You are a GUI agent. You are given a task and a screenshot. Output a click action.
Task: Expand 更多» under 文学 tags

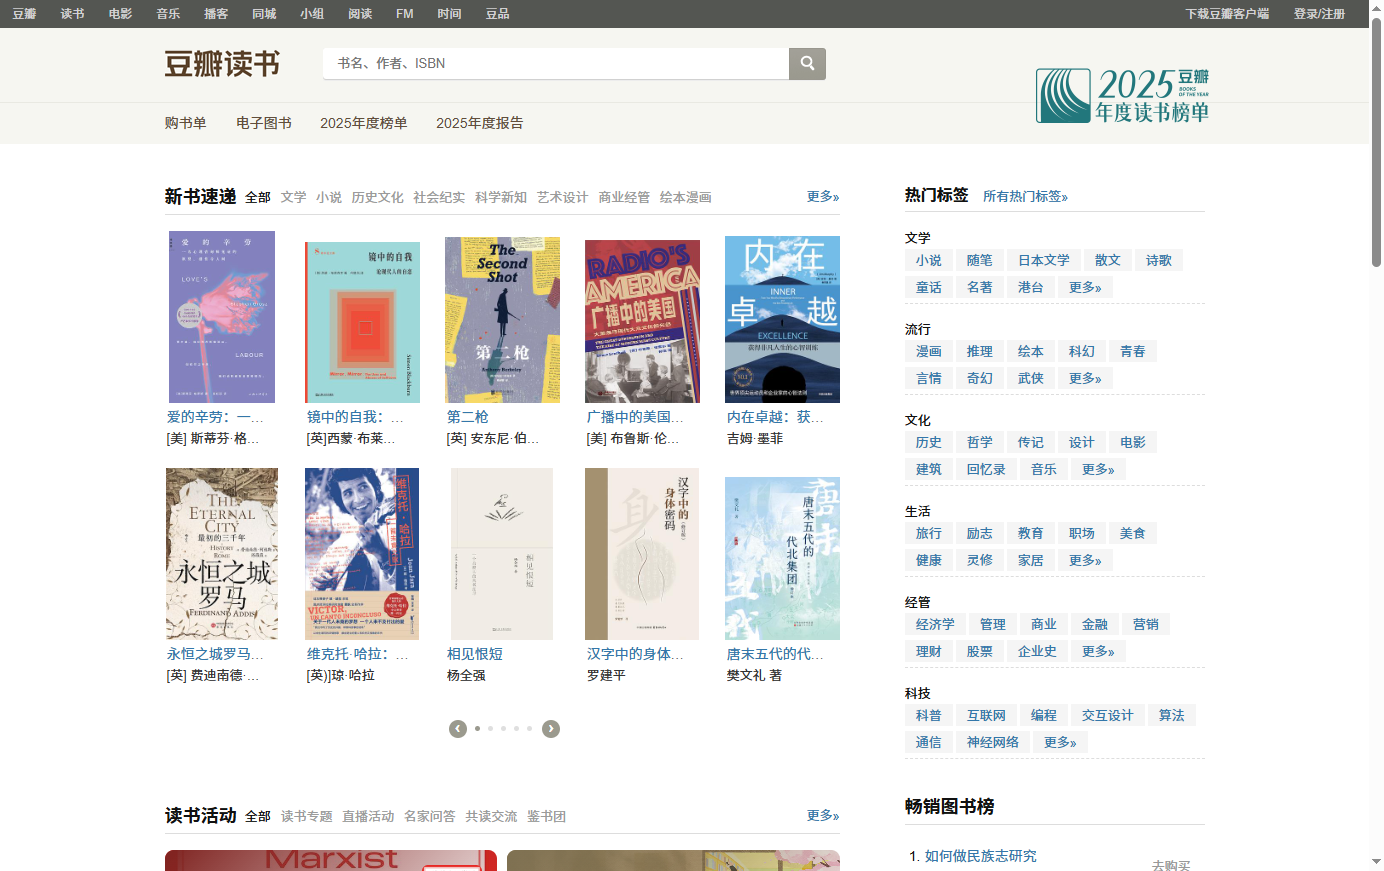coord(1085,287)
